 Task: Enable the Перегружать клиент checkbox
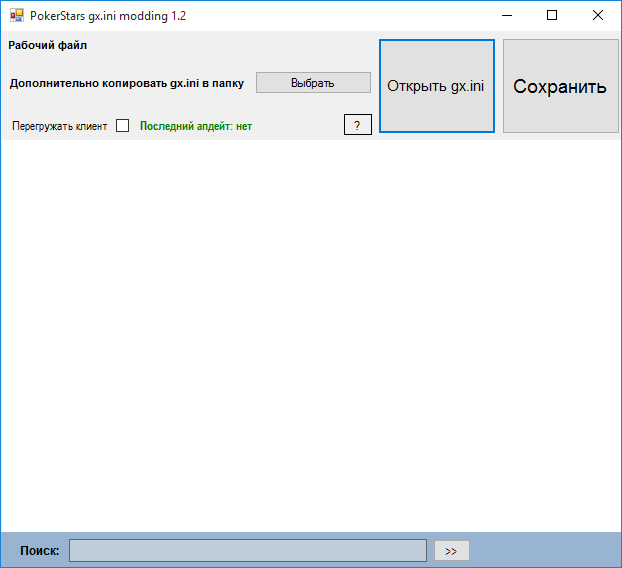point(122,126)
